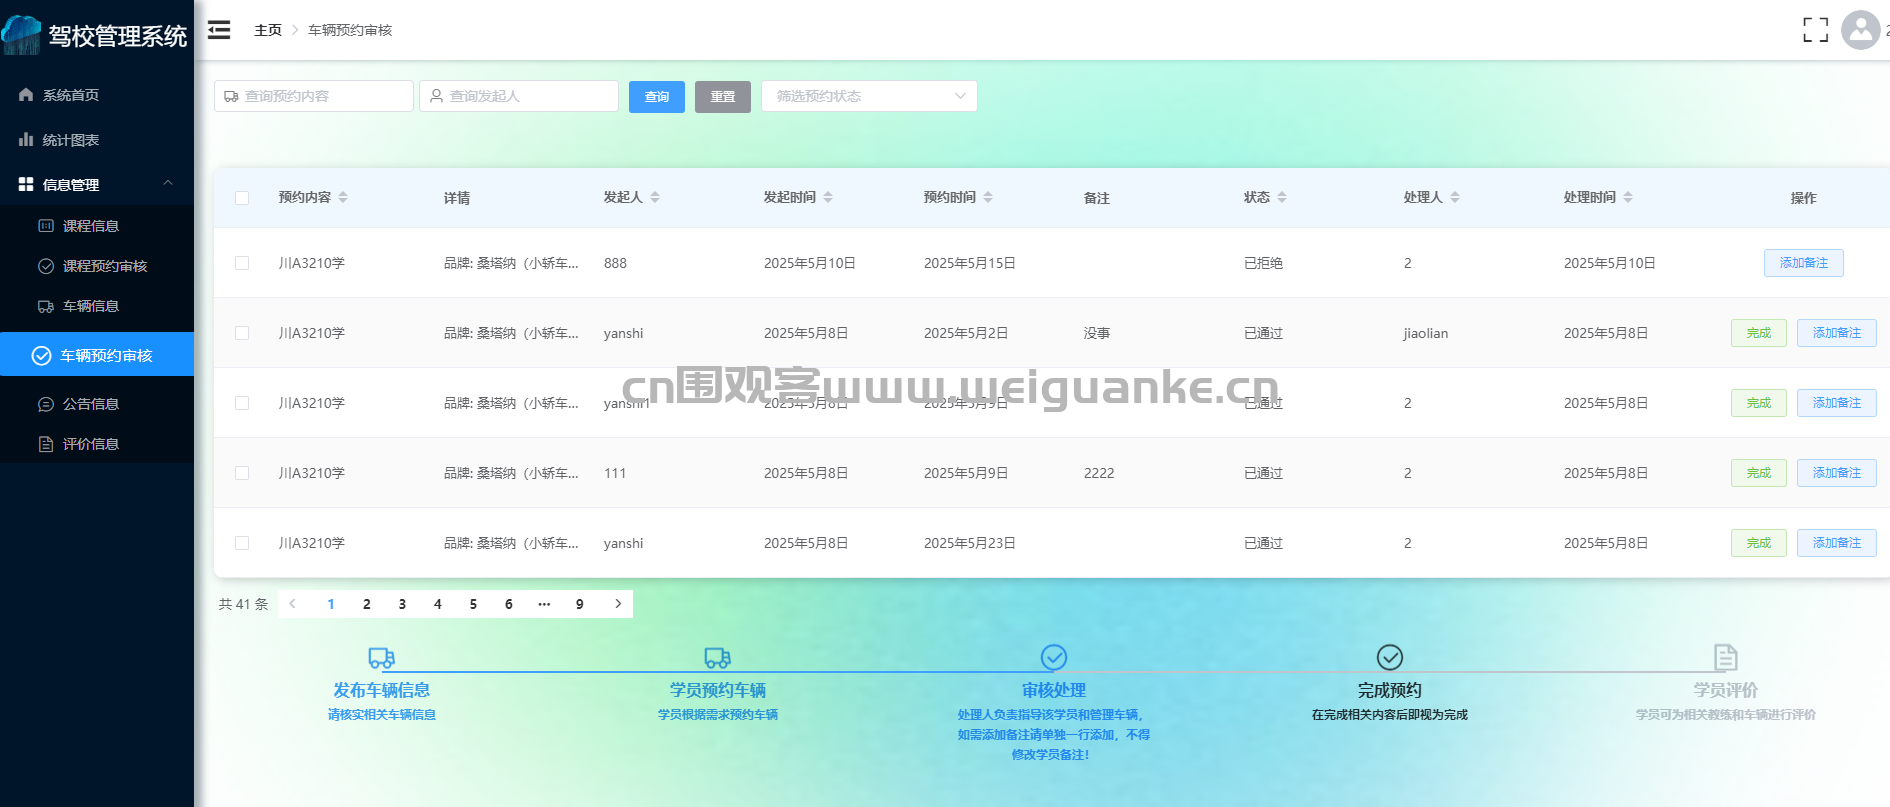Expand more pages ellipsis in pagination
Image resolution: width=1890 pixels, height=807 pixels.
pos(544,604)
